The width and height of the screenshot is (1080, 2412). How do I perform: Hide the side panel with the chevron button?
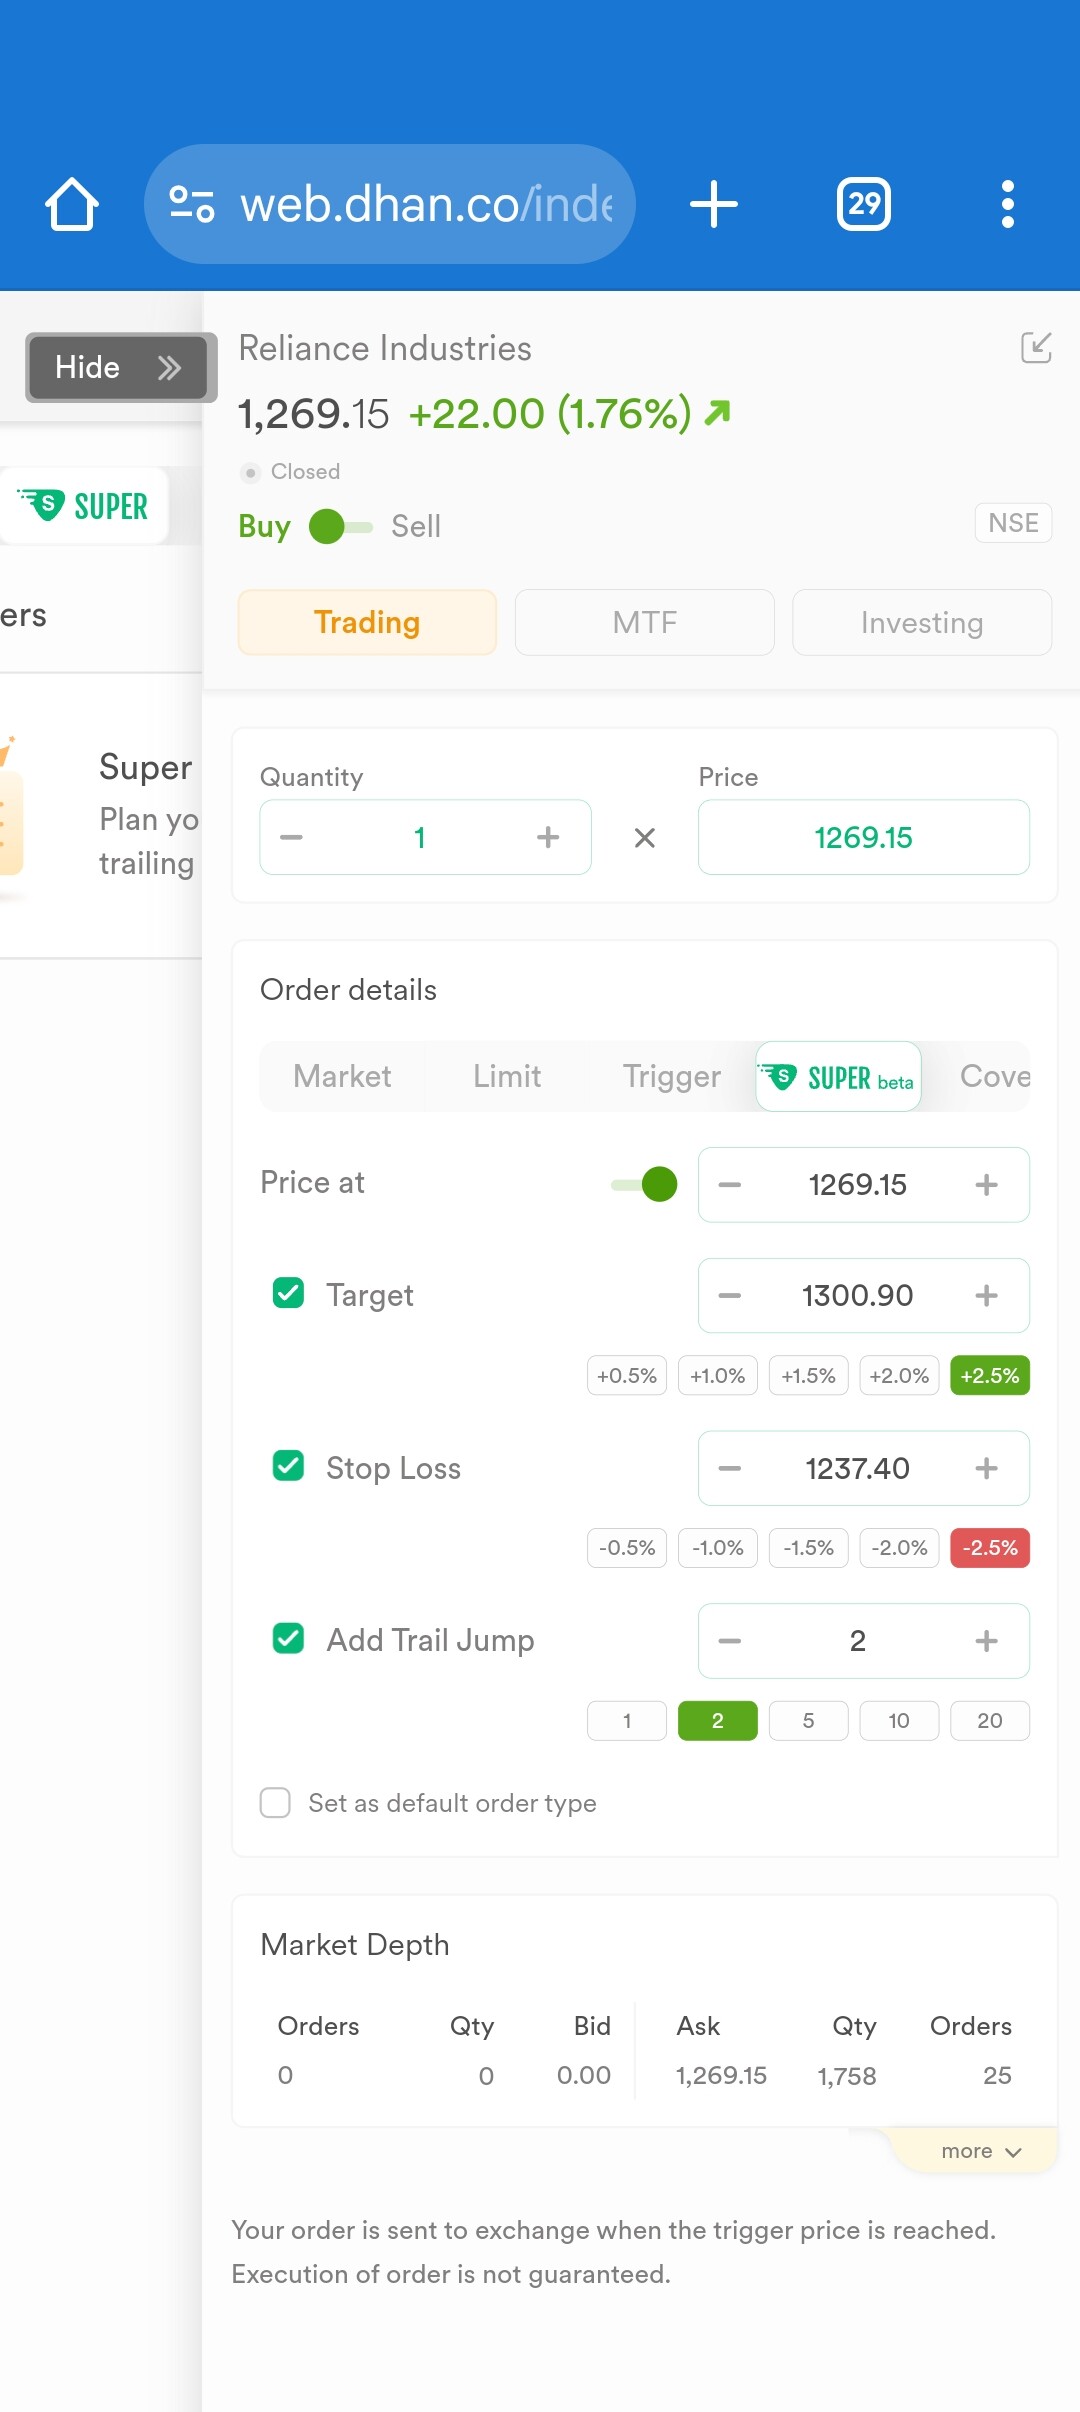[118, 367]
